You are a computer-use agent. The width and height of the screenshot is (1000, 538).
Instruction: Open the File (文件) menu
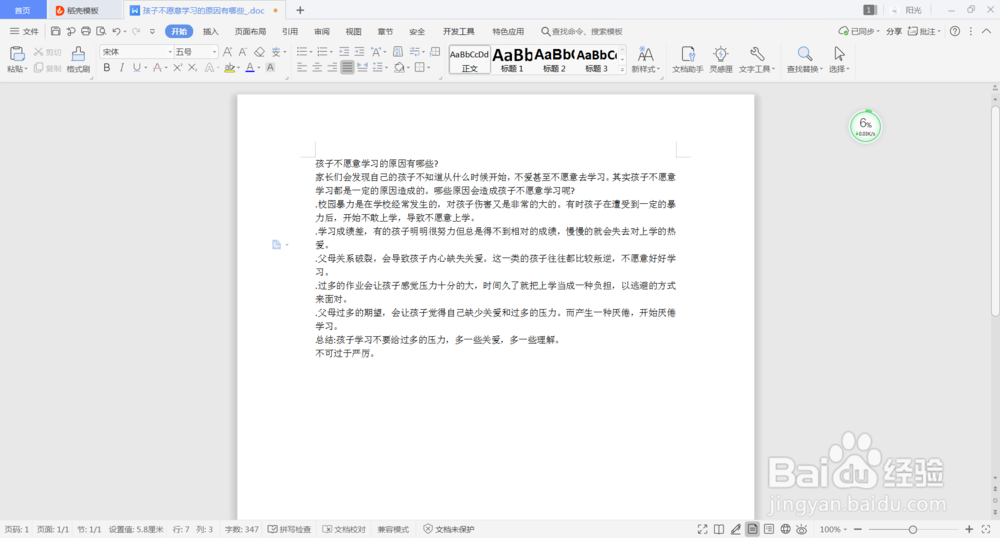(x=24, y=31)
